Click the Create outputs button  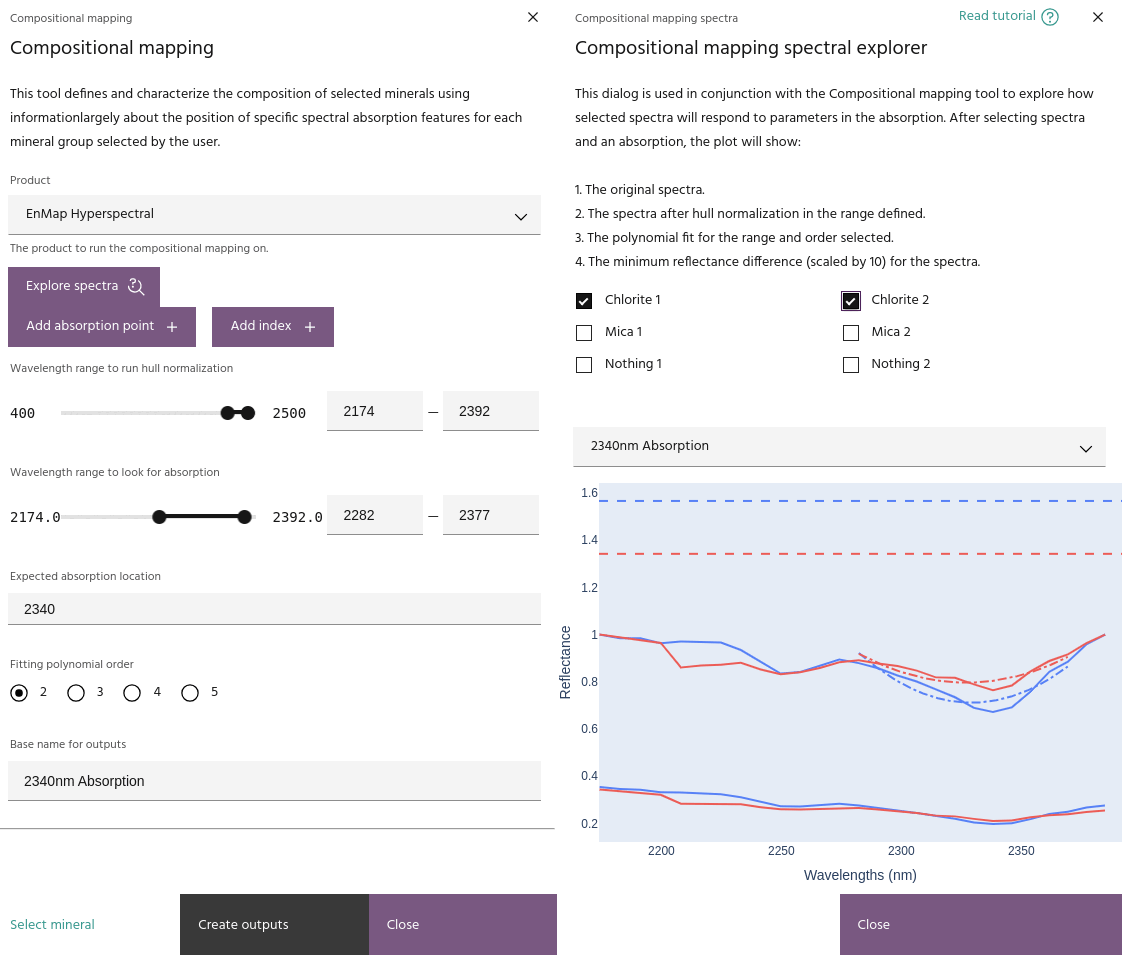tap(274, 924)
